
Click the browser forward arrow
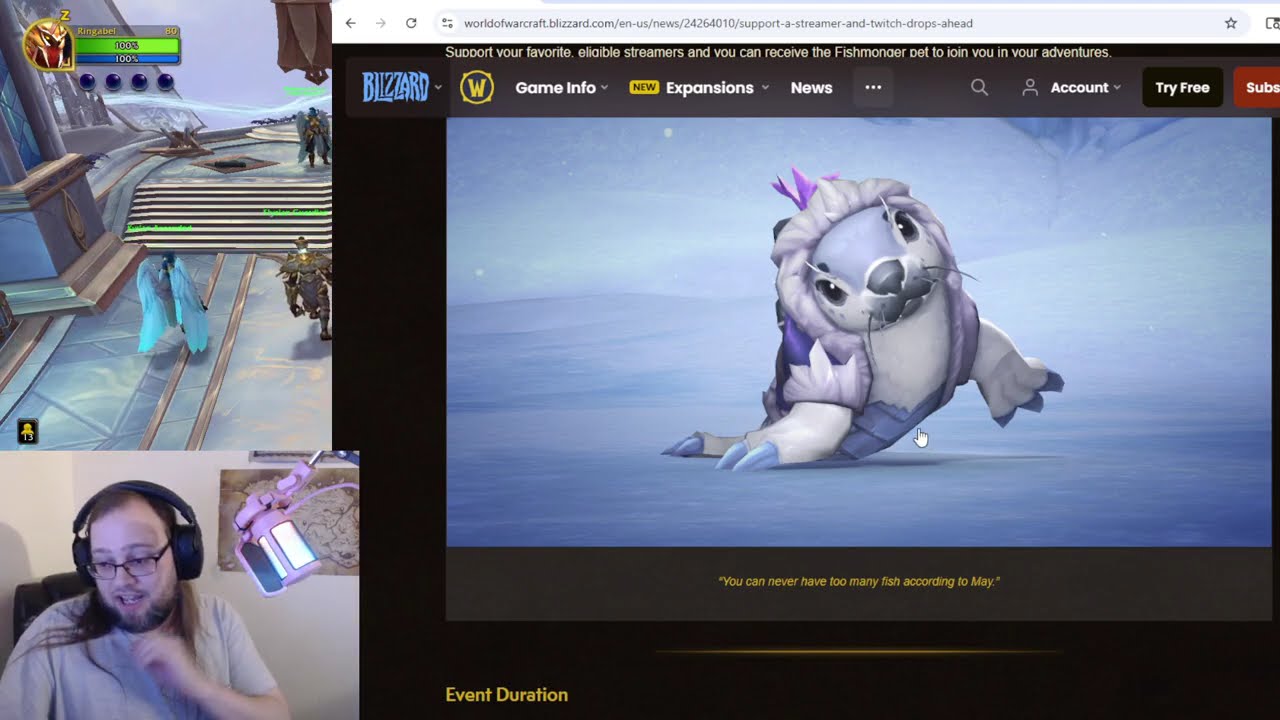click(380, 23)
